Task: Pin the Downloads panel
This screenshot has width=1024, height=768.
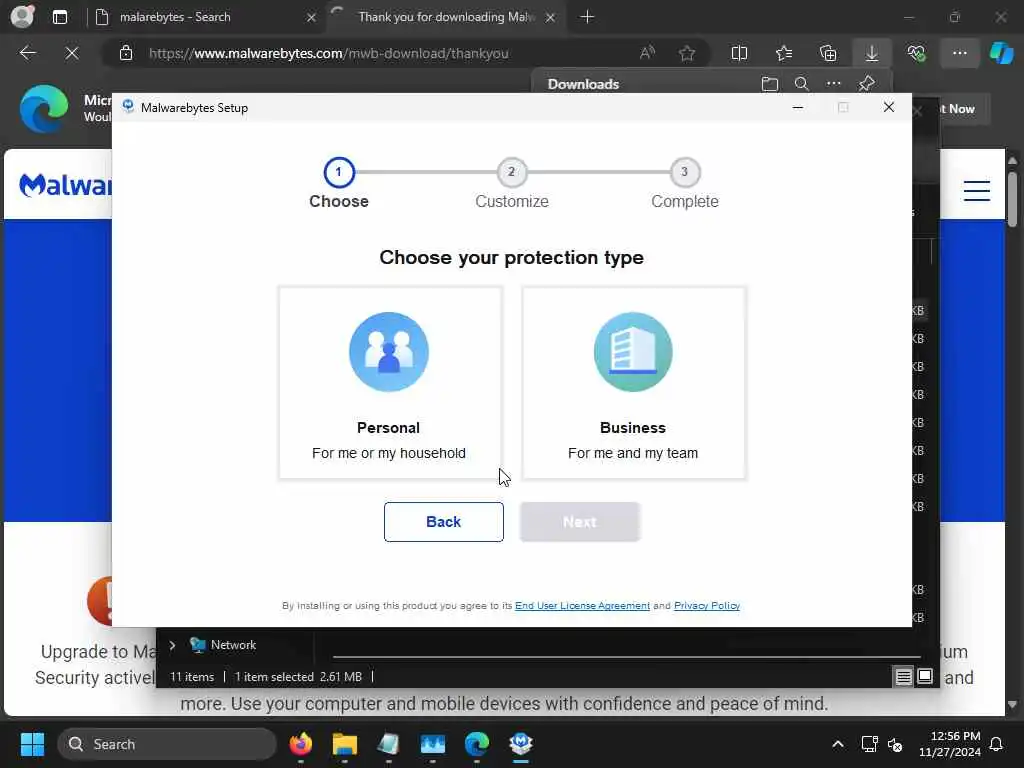Action: click(867, 84)
